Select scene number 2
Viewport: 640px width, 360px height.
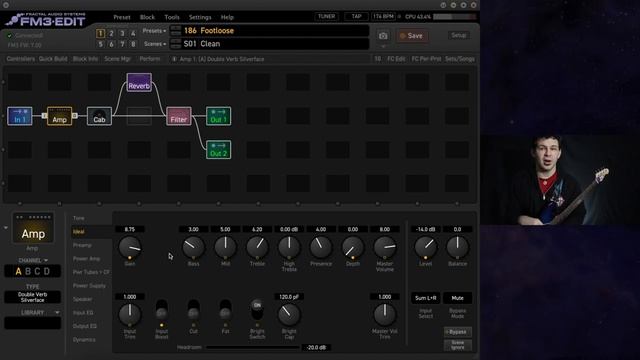pos(111,33)
